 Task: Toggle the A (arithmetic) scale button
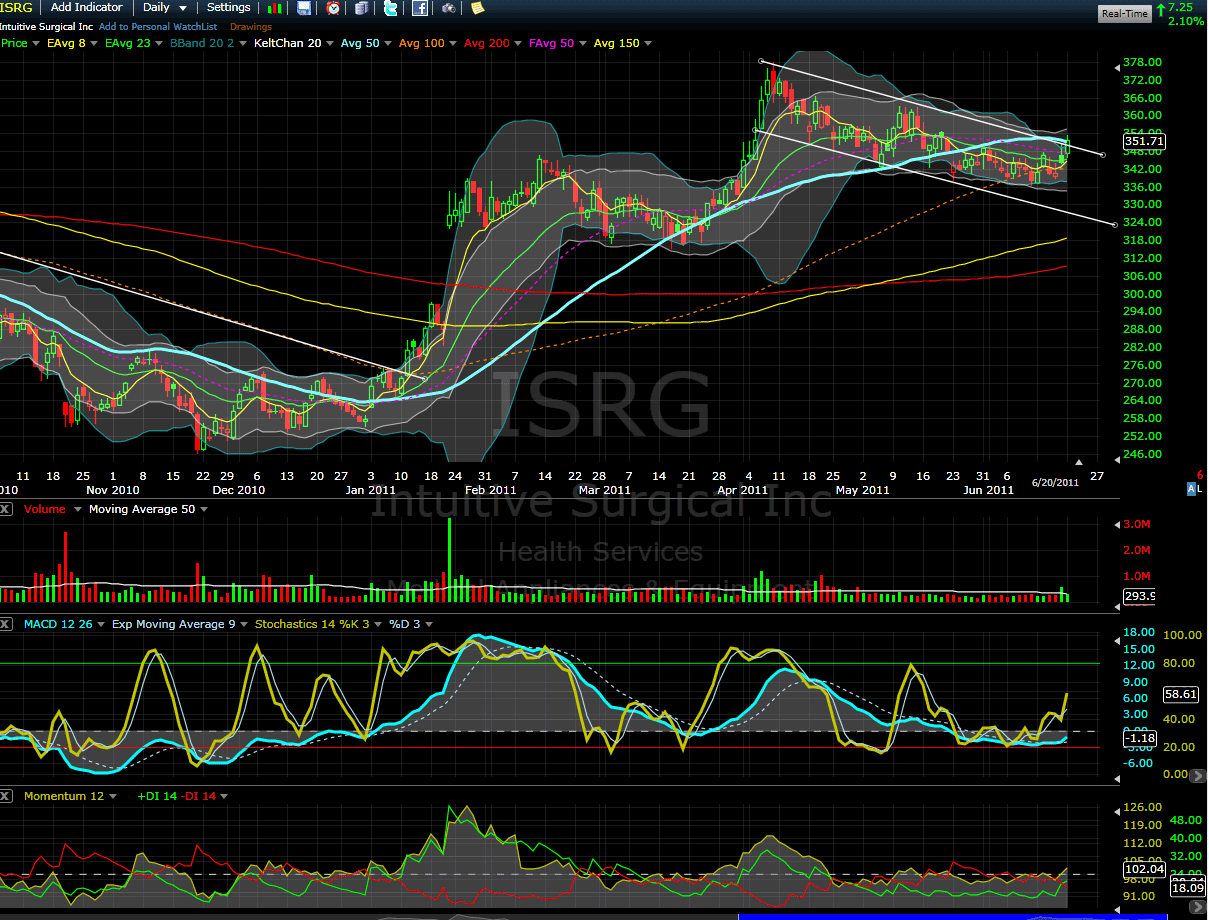1191,489
